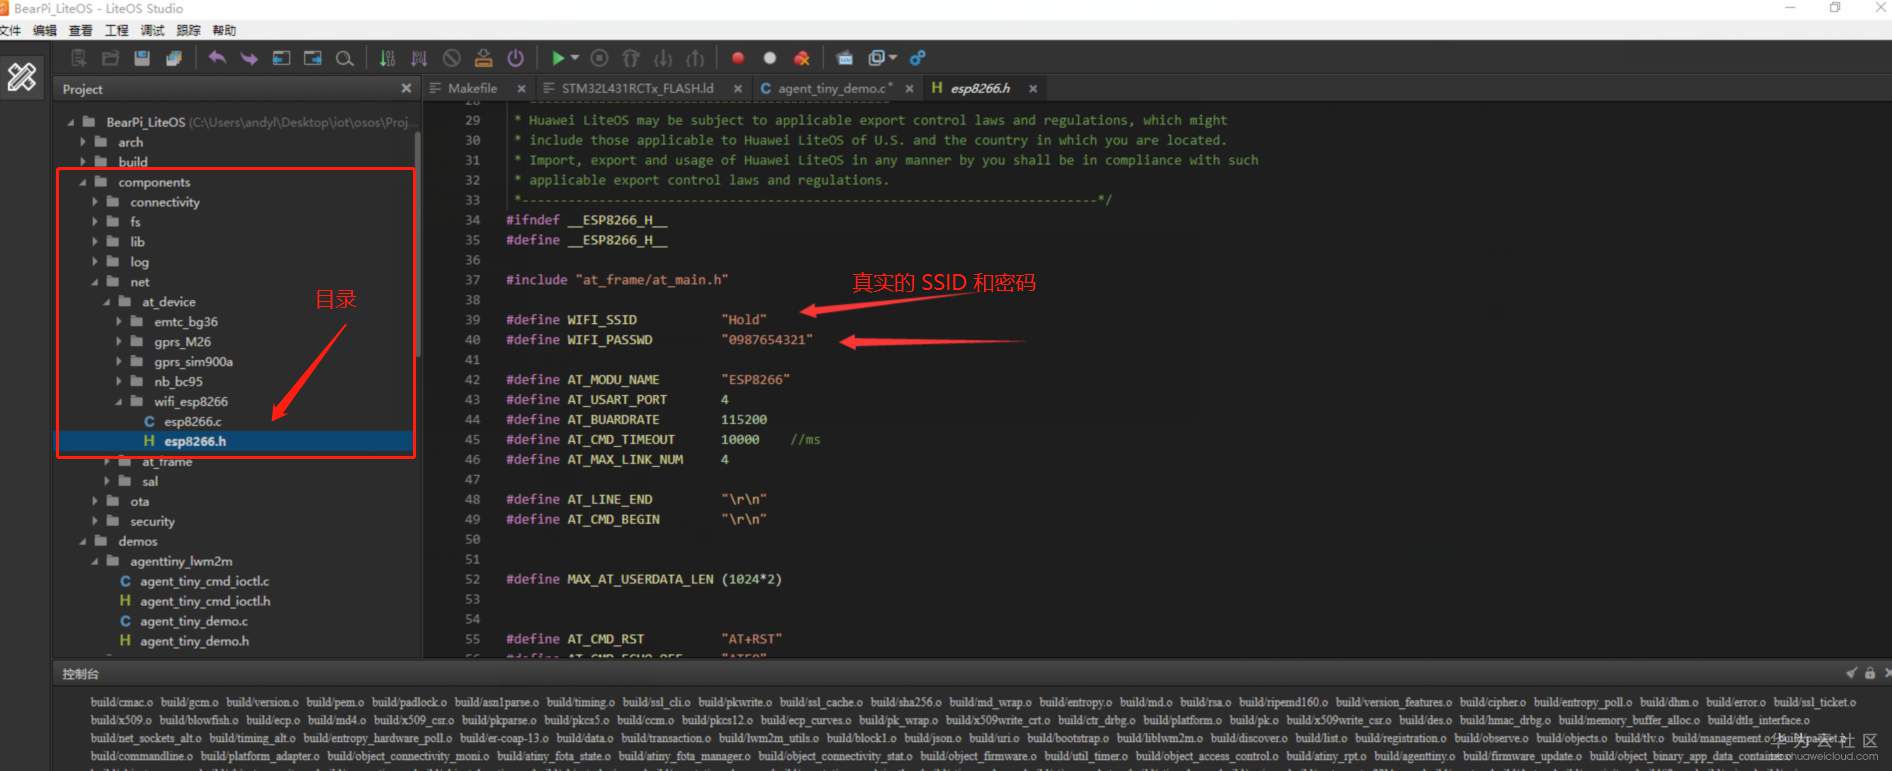Expand the security folder arrow
The height and width of the screenshot is (771, 1892).
click(96, 521)
